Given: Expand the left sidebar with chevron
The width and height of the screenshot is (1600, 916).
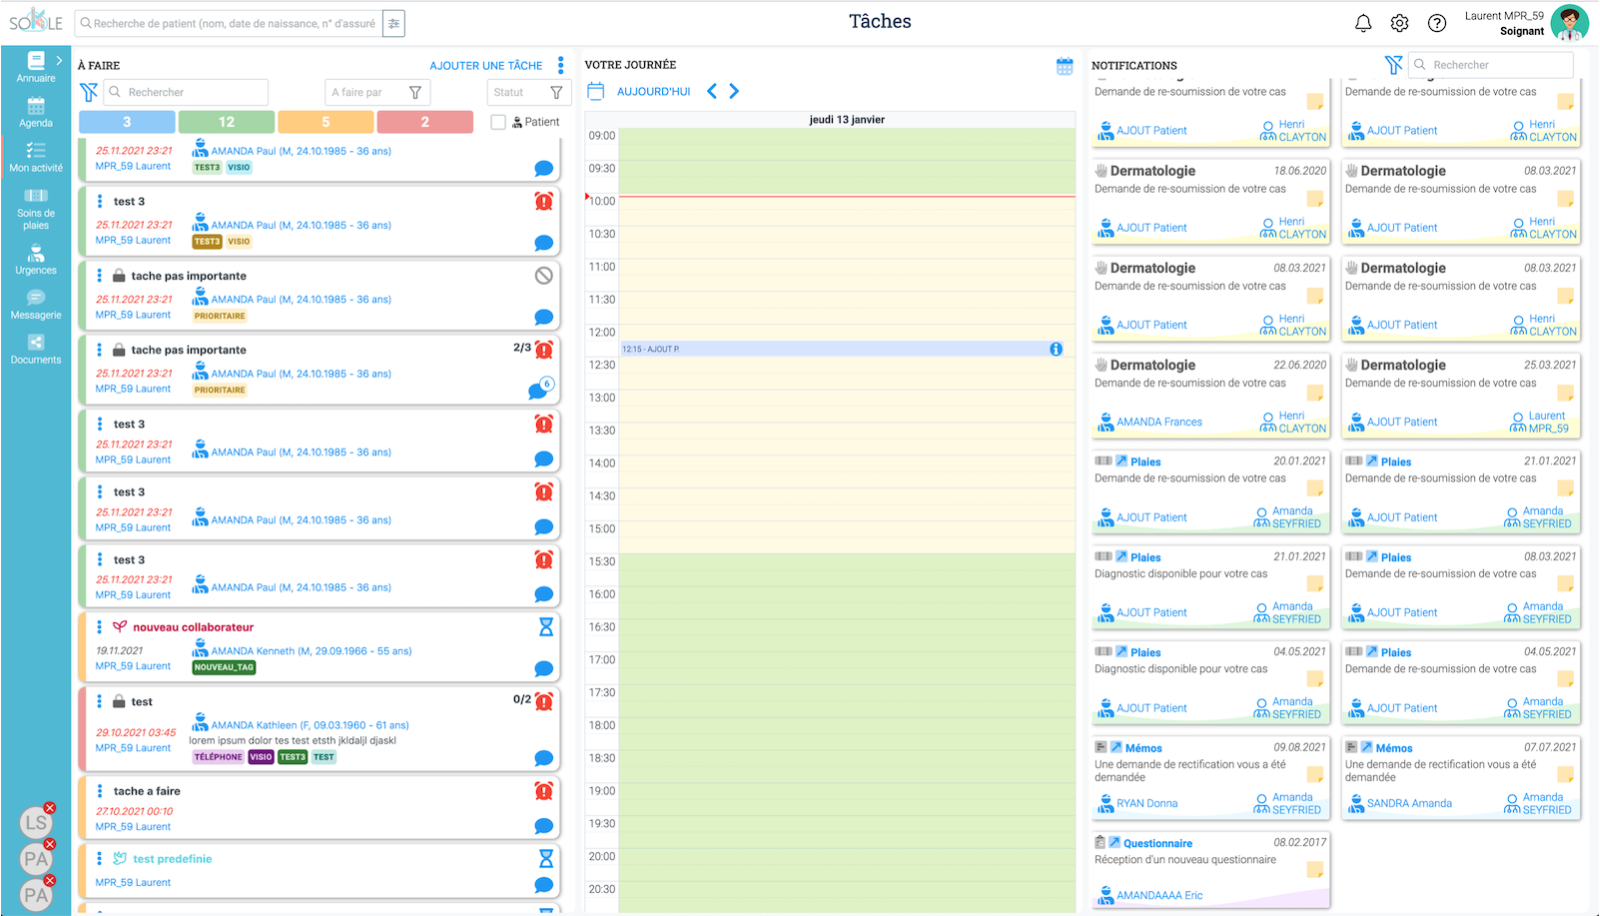Looking at the screenshot, I should click(59, 60).
